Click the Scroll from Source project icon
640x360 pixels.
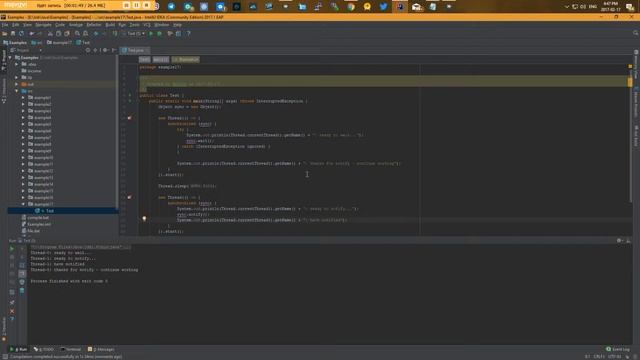coord(88,50)
